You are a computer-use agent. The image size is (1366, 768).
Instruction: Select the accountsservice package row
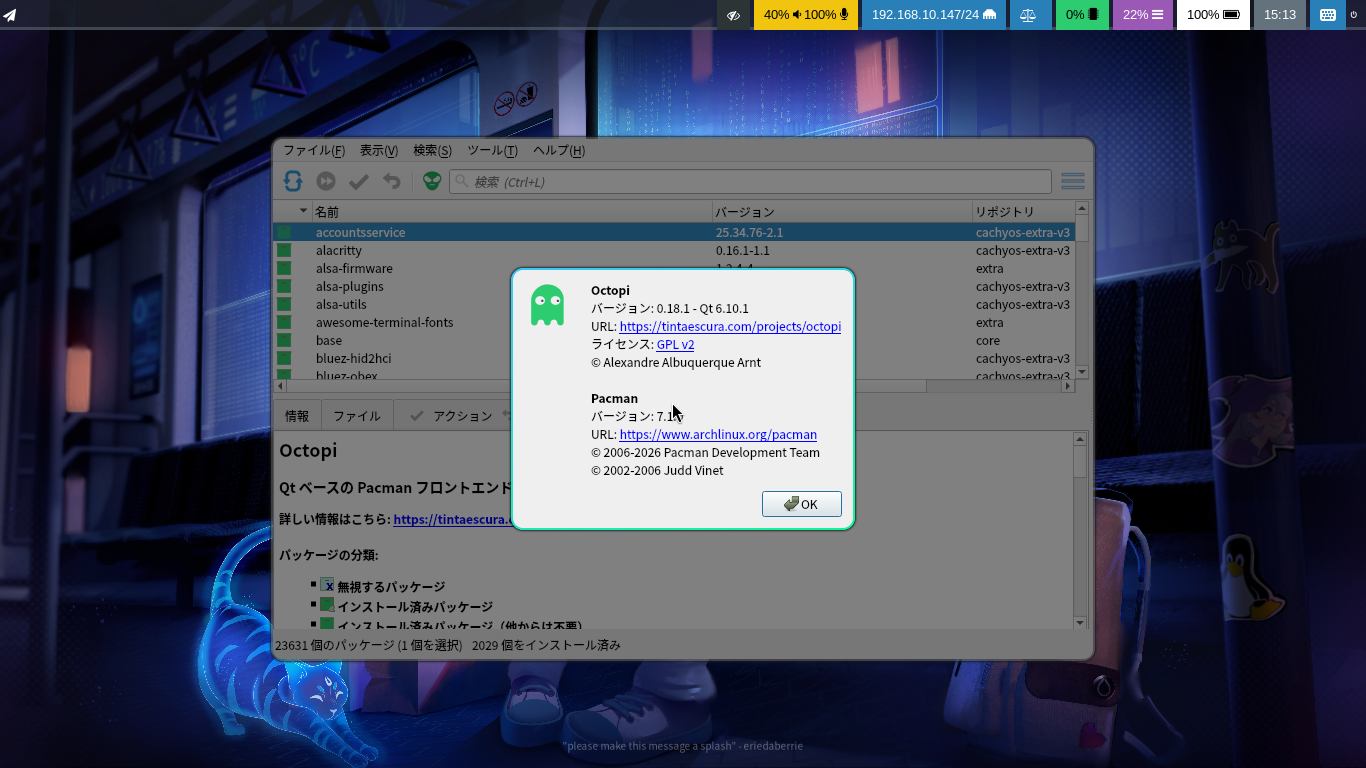click(674, 232)
